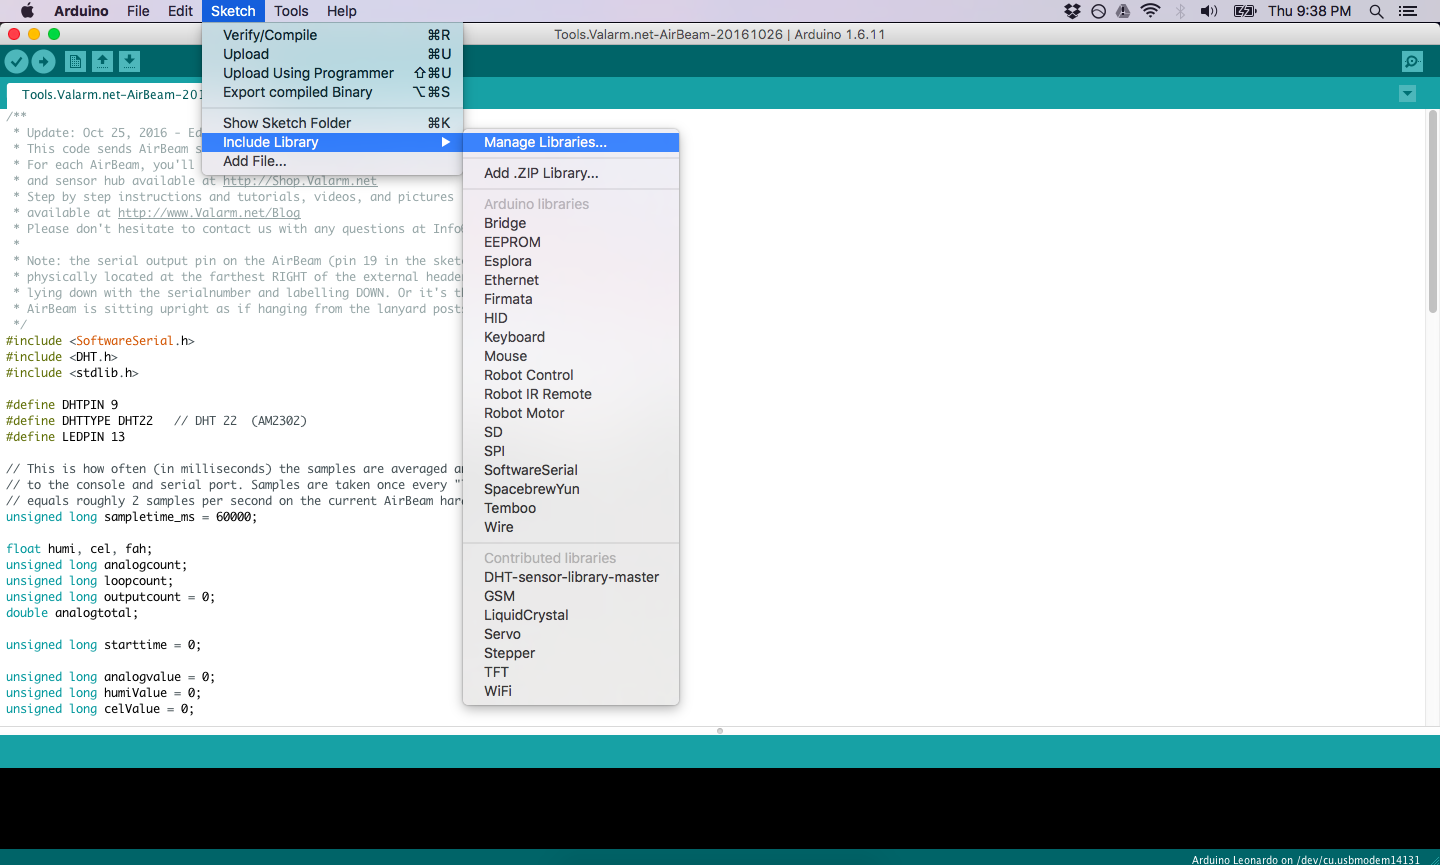
Task: Open the Apple menu
Action: (x=27, y=11)
